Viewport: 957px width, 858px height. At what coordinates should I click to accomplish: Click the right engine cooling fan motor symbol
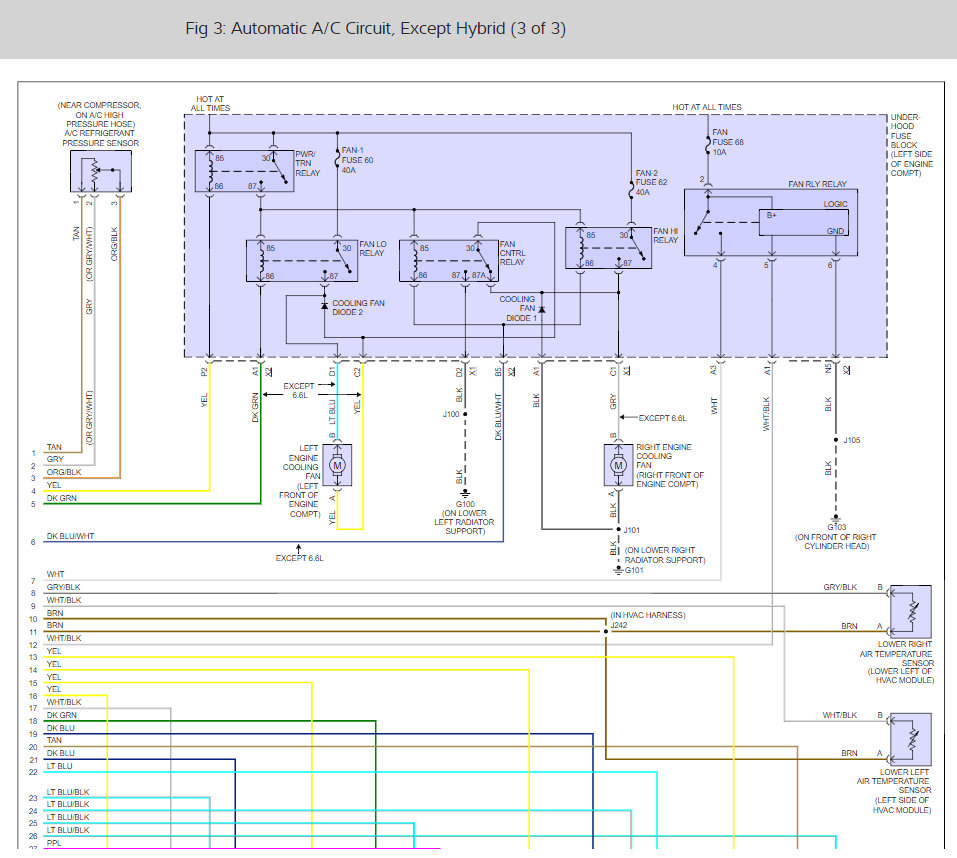pyautogui.click(x=618, y=465)
